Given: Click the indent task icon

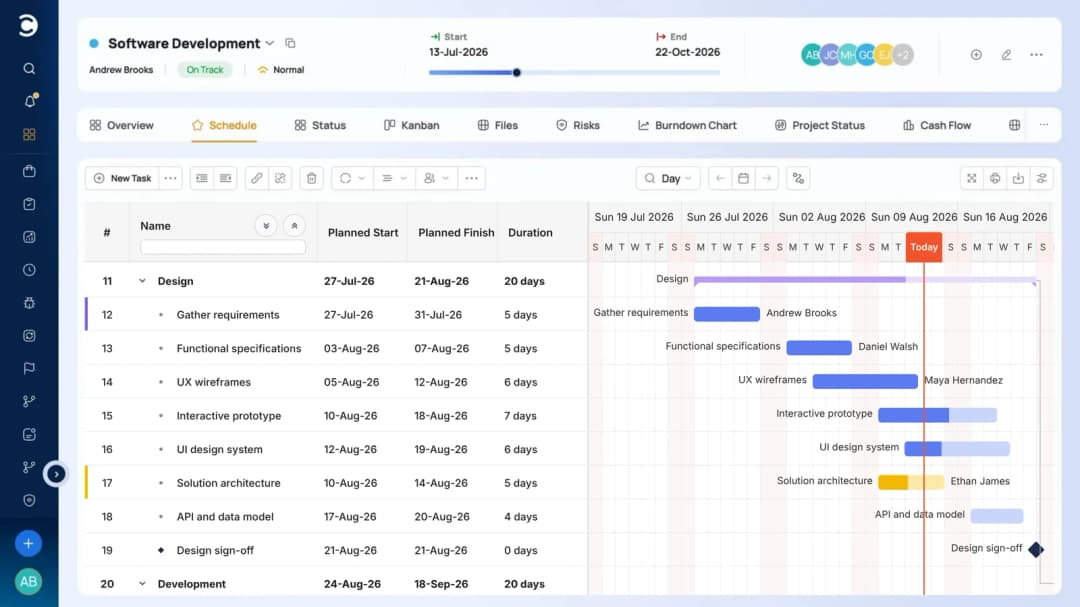Looking at the screenshot, I should 225,178.
